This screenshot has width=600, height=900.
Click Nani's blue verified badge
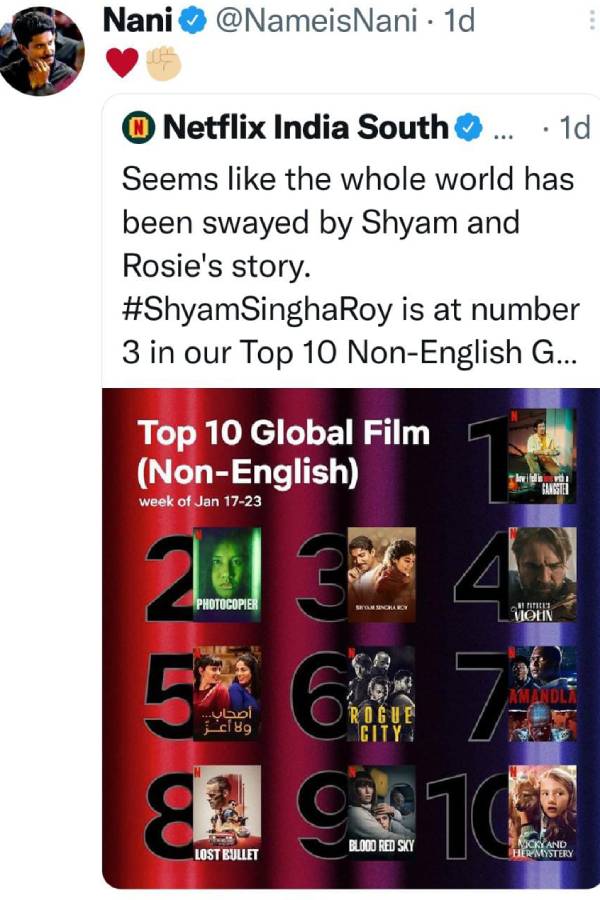(193, 21)
